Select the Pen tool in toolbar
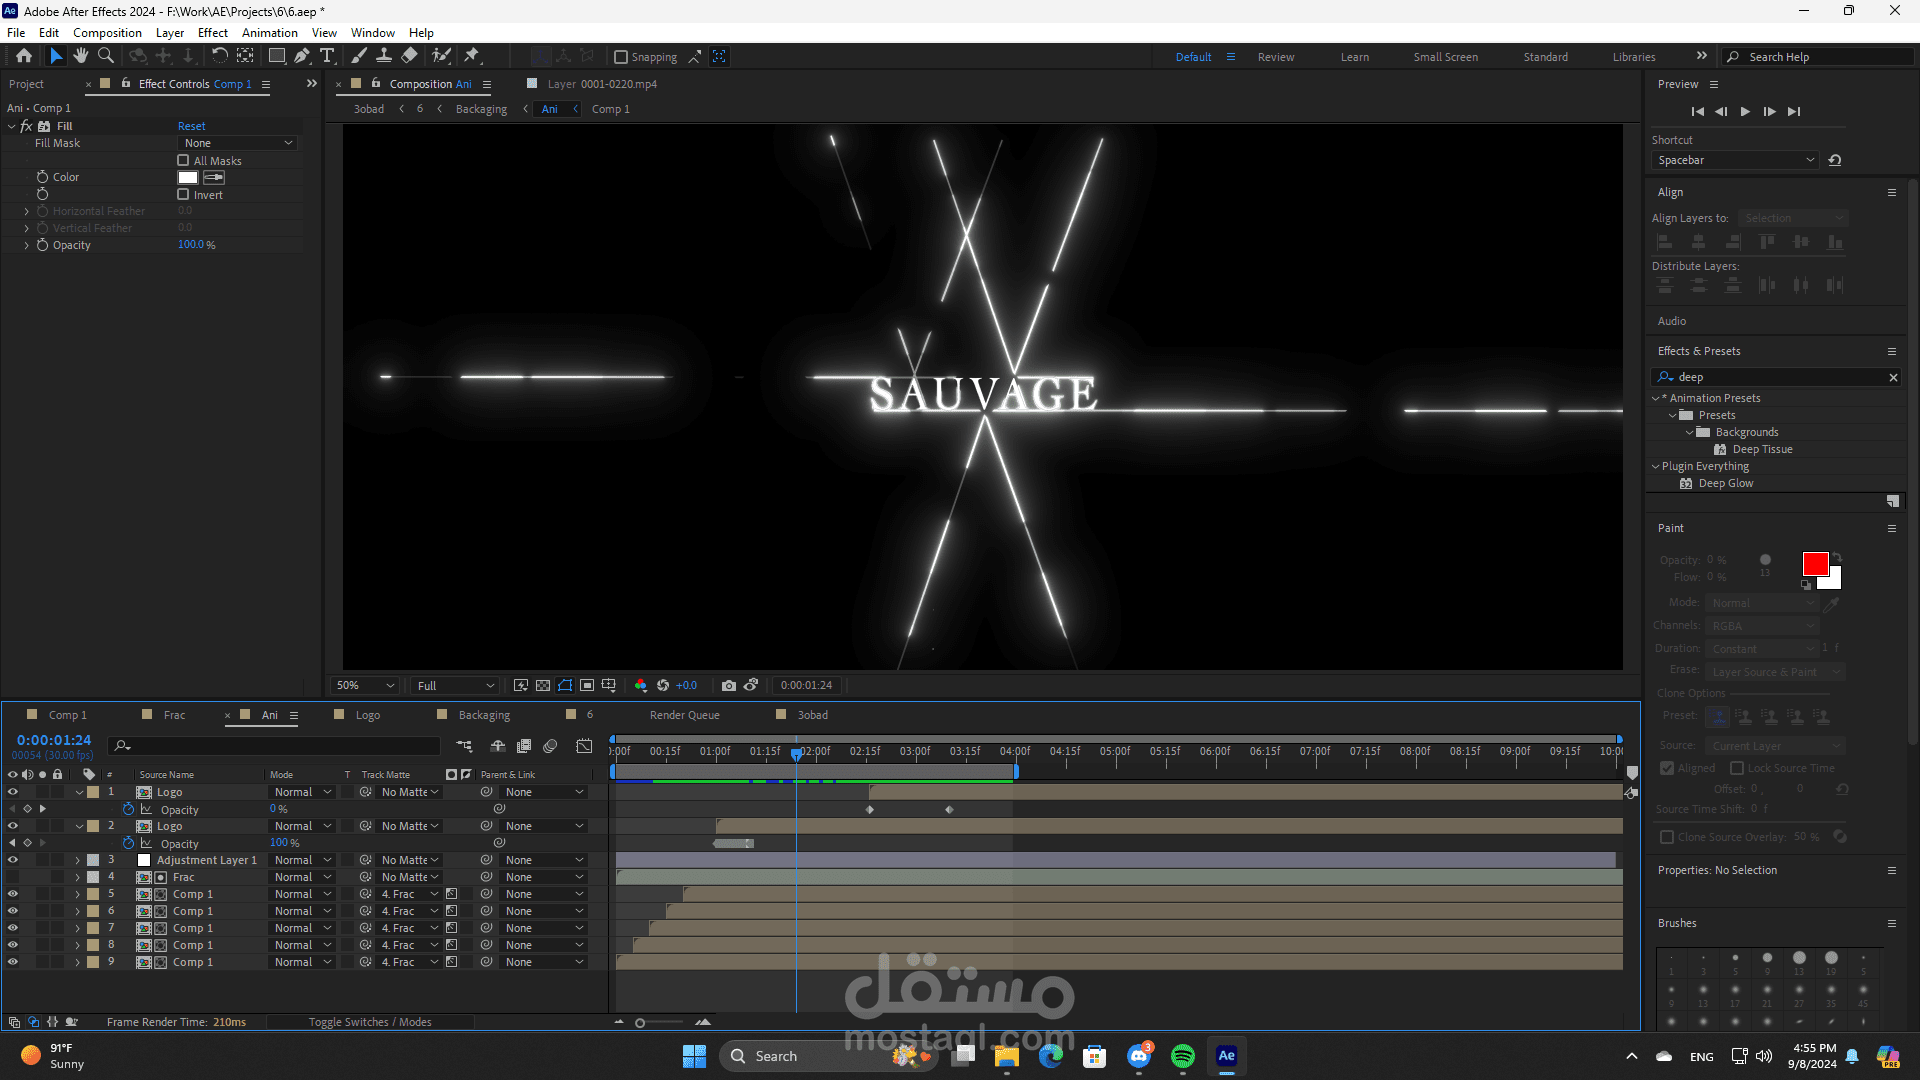1920x1080 pixels. point(302,56)
